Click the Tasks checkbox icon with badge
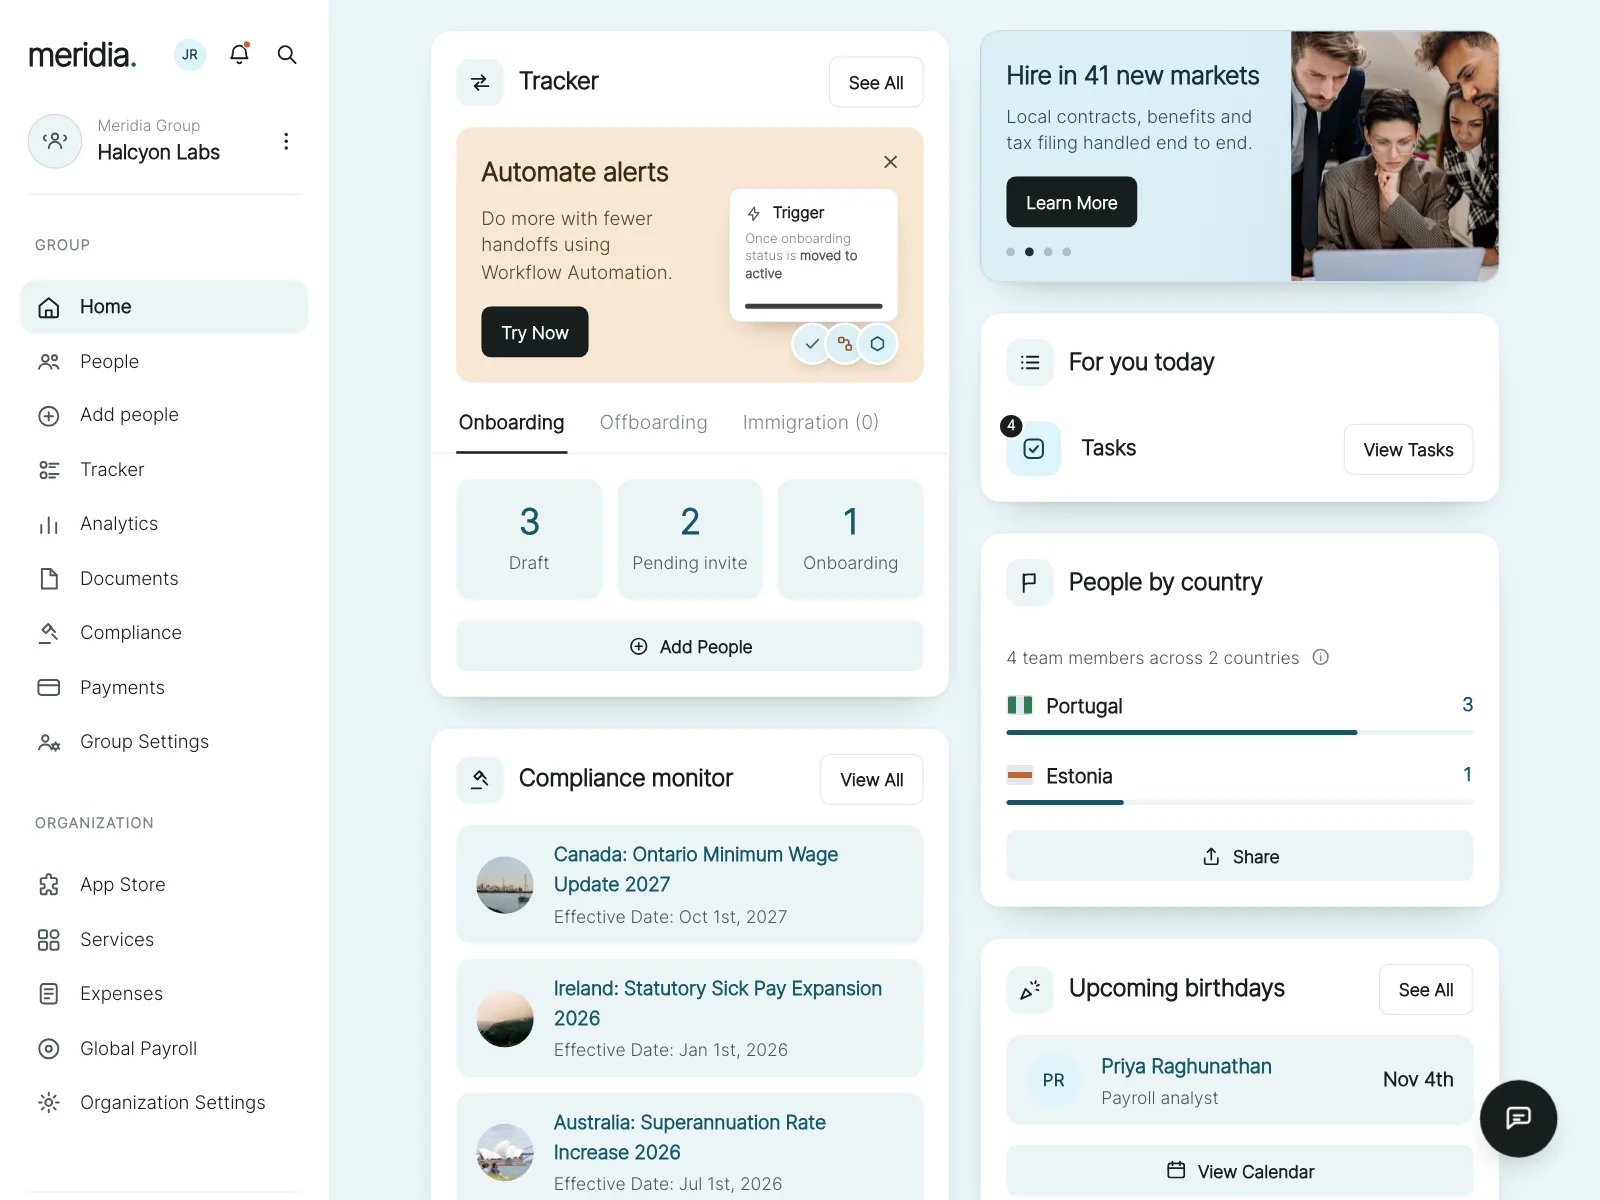This screenshot has width=1600, height=1200. 1033,449
